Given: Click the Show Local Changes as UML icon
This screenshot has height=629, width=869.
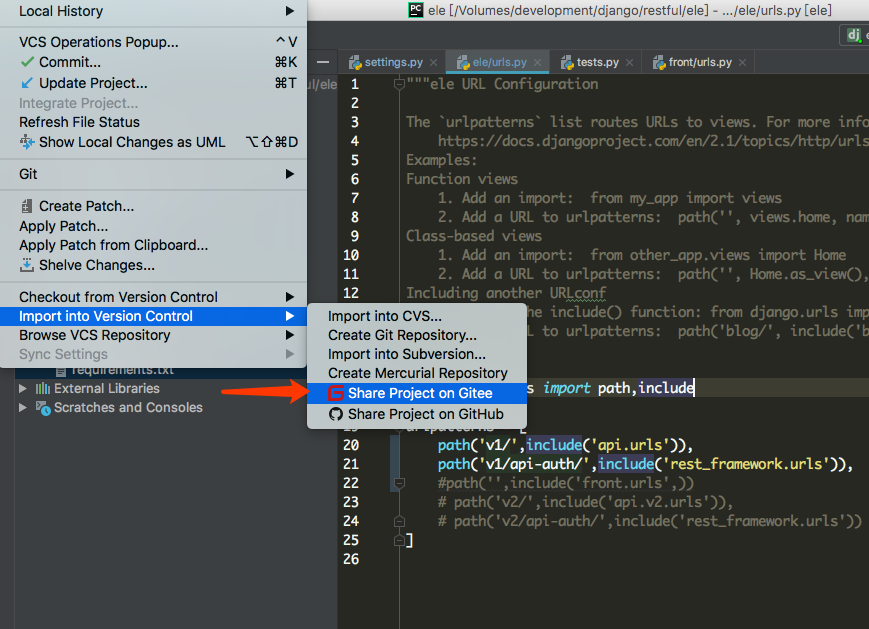Looking at the screenshot, I should 27,142.
